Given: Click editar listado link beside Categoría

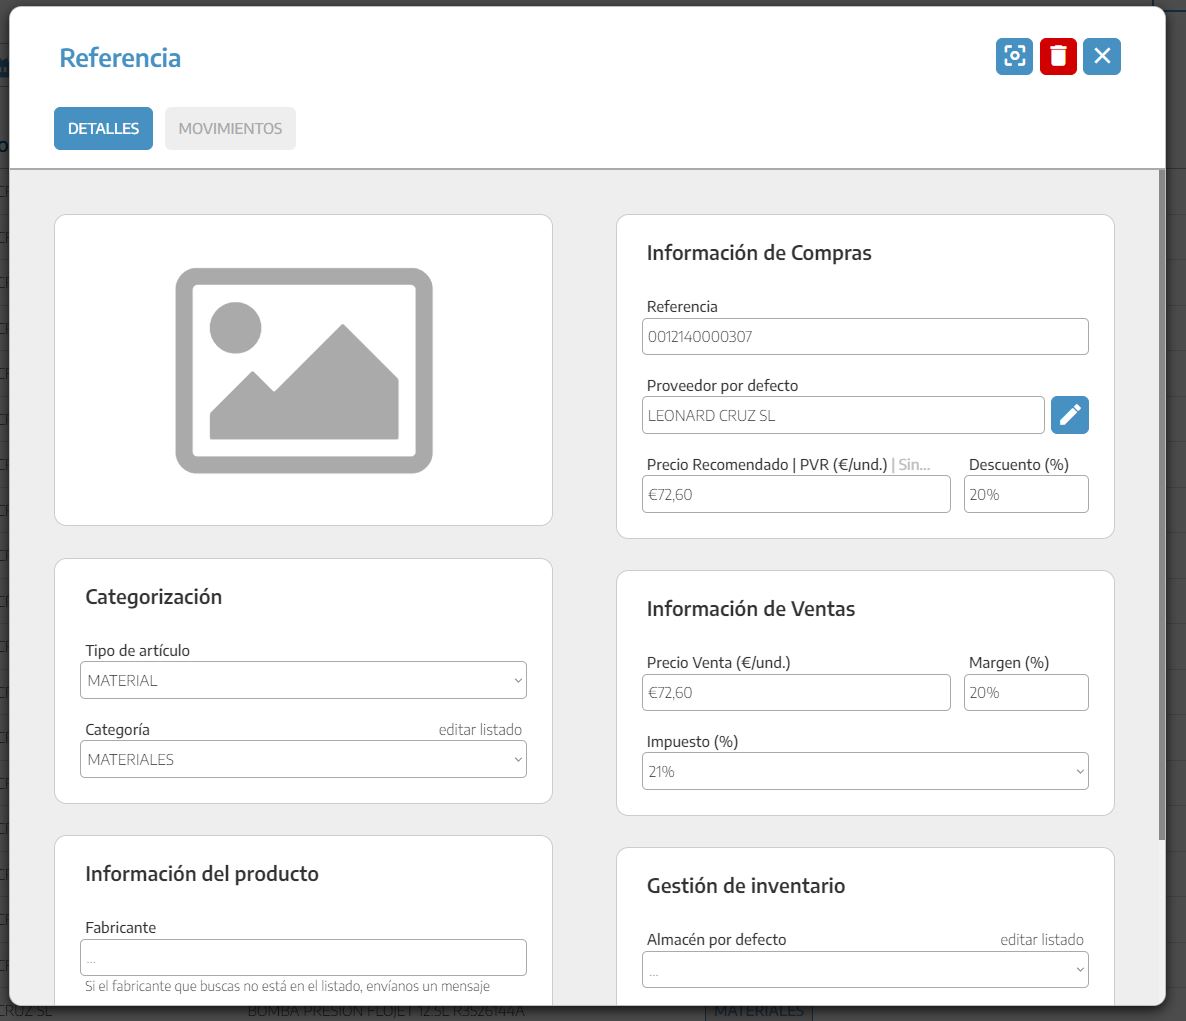Looking at the screenshot, I should 480,730.
